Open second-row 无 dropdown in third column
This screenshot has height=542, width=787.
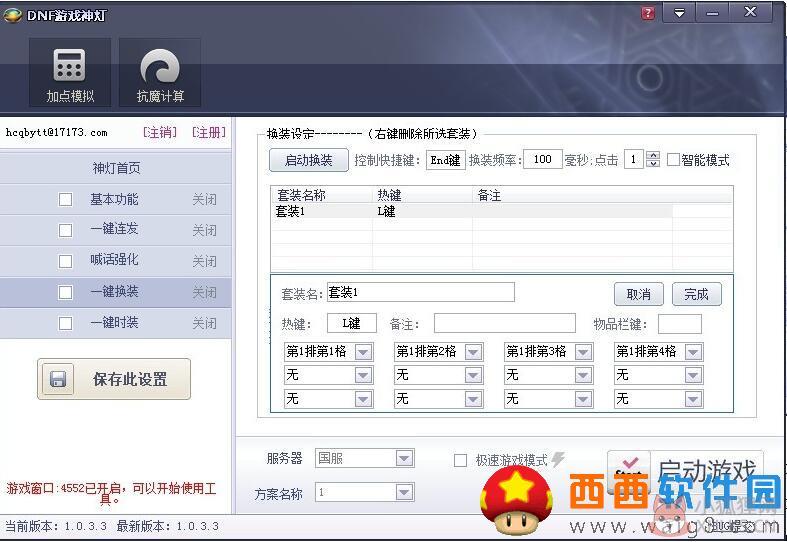[583, 375]
